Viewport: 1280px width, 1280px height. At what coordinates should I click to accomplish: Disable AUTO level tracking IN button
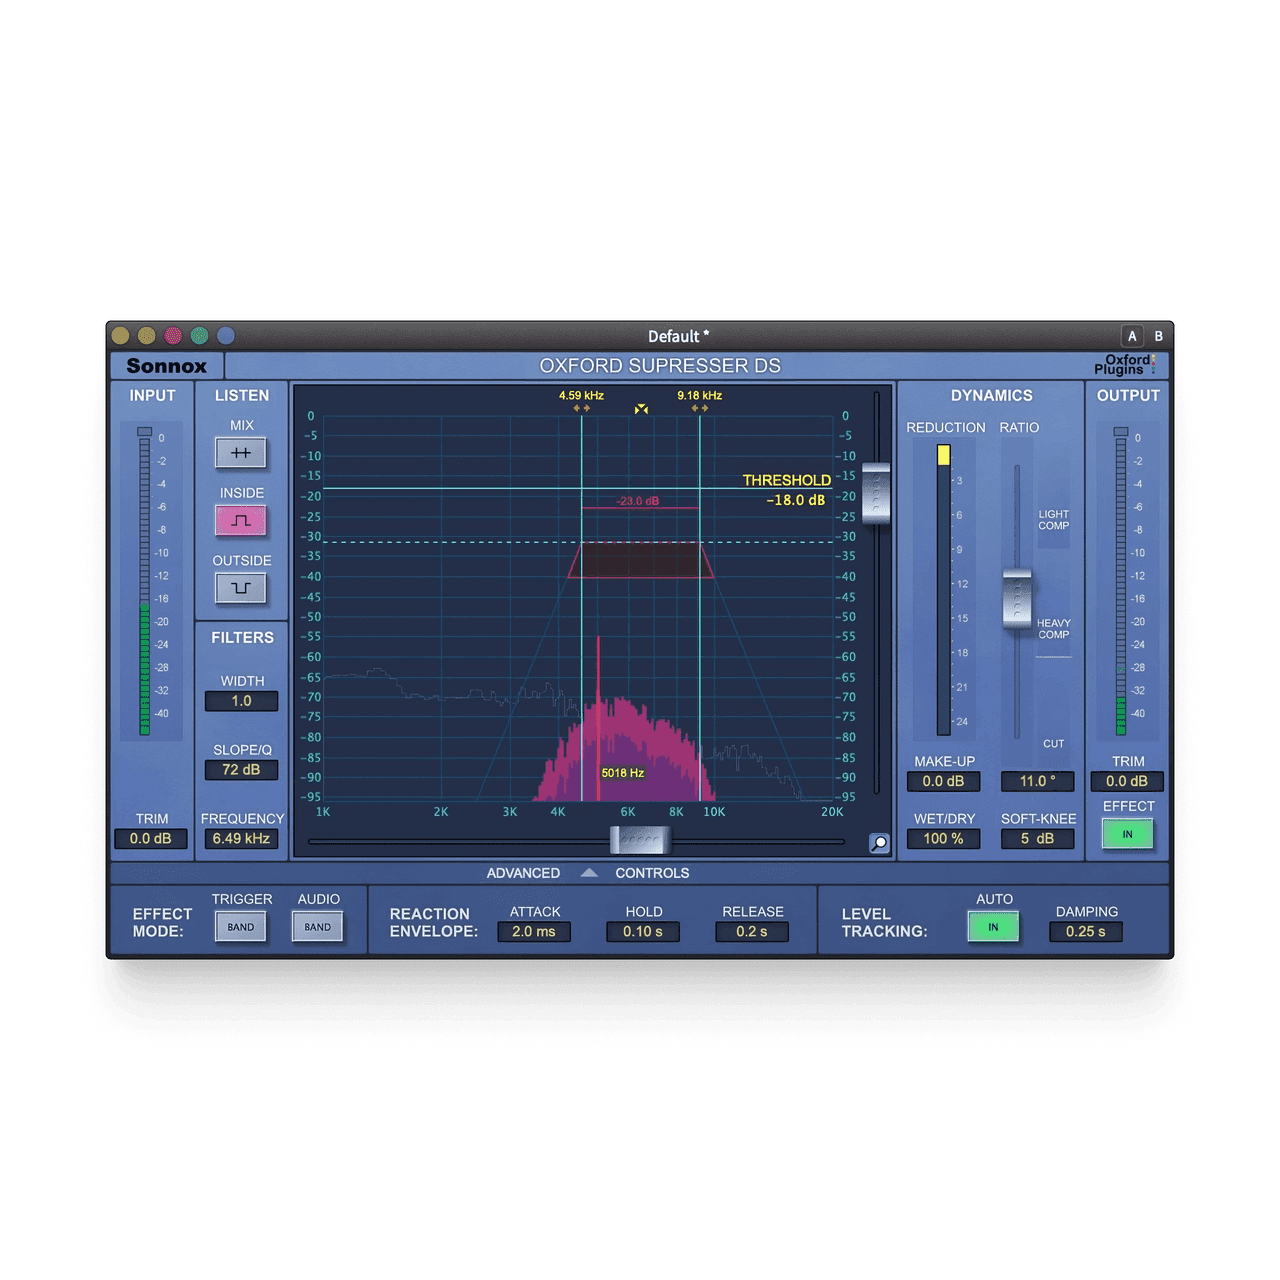[x=993, y=927]
